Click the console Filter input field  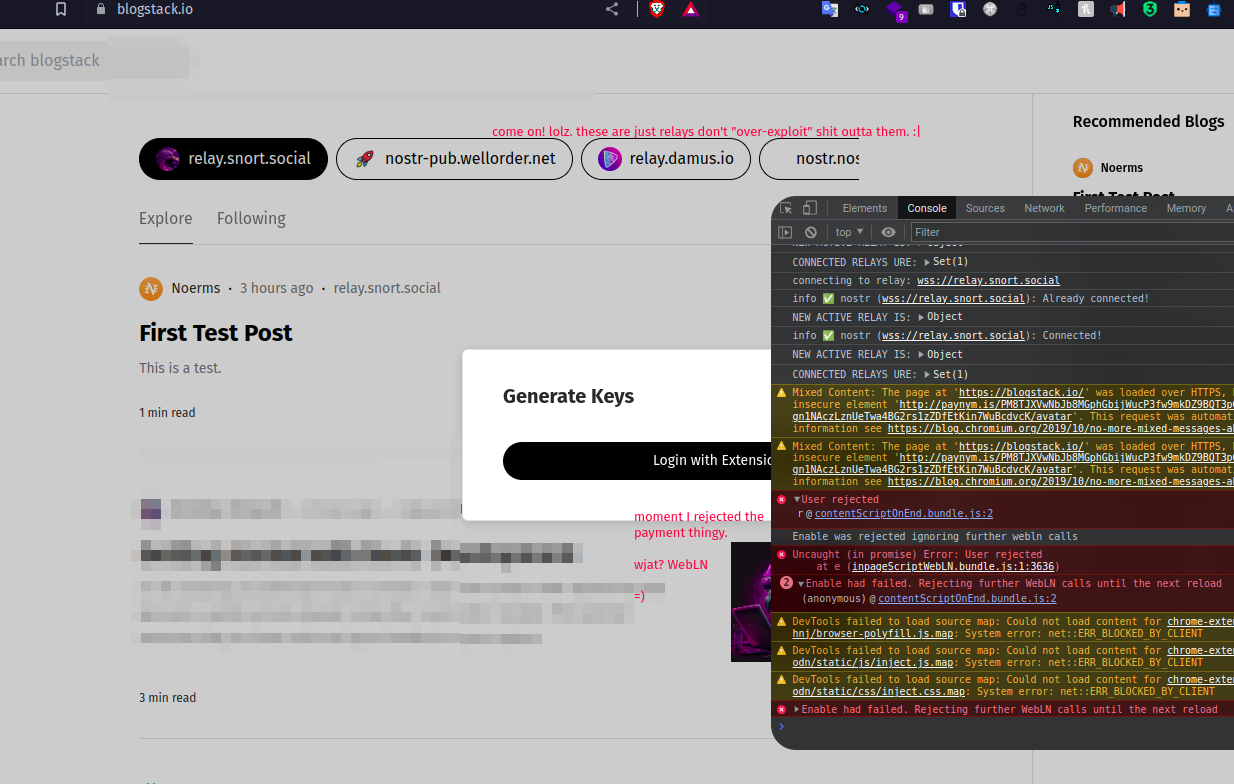click(x=1070, y=232)
